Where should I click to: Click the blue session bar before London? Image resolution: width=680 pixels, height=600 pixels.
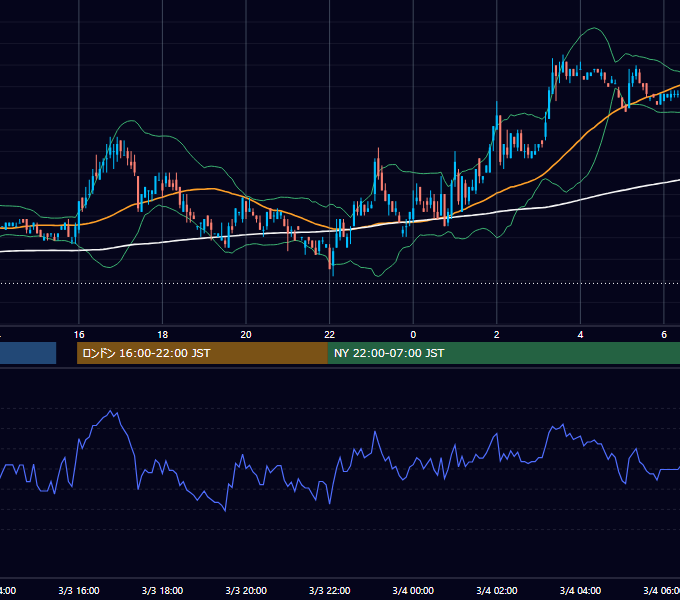pyautogui.click(x=28, y=353)
